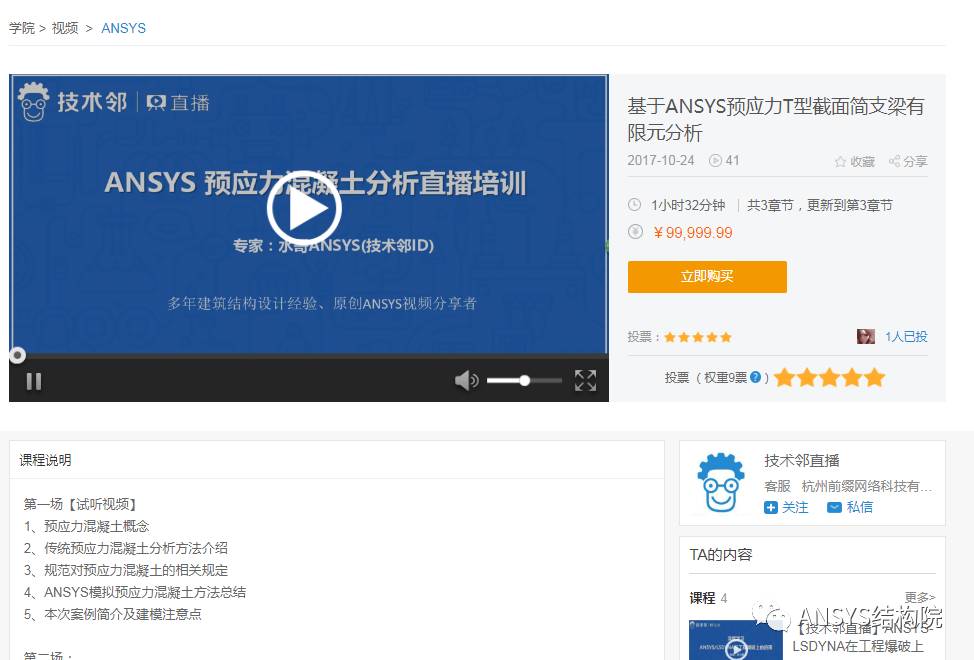Select the 课程说明 tab heading
The width and height of the screenshot is (974, 660).
click(x=45, y=460)
